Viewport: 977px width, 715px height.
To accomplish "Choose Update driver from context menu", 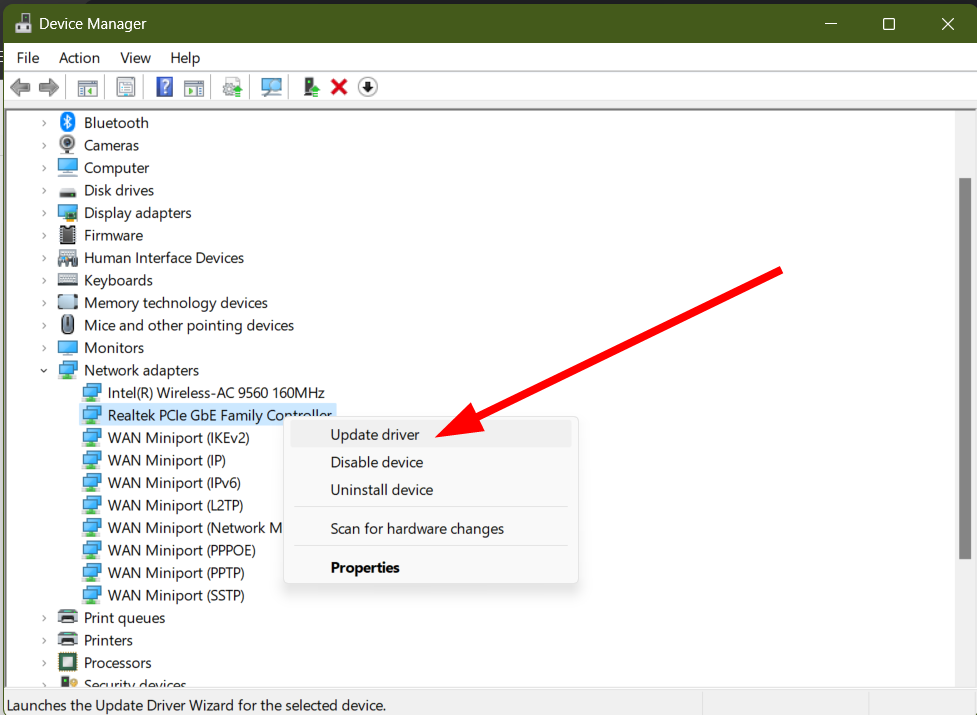I will (x=431, y=435).
